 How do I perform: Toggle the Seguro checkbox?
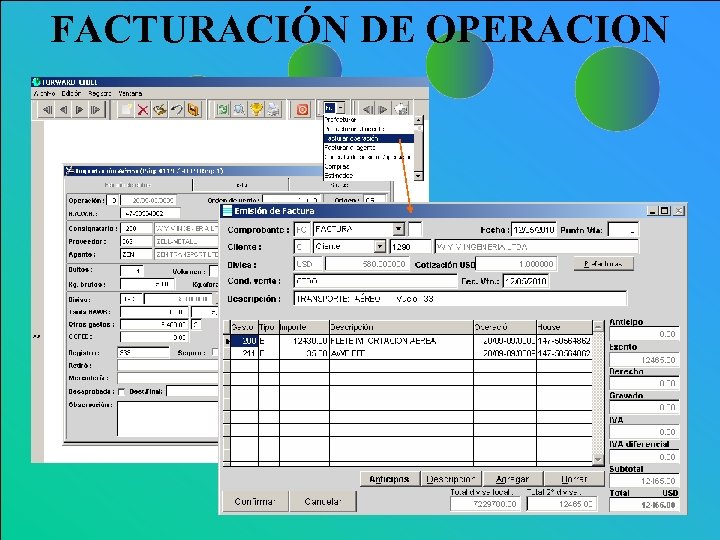(214, 353)
